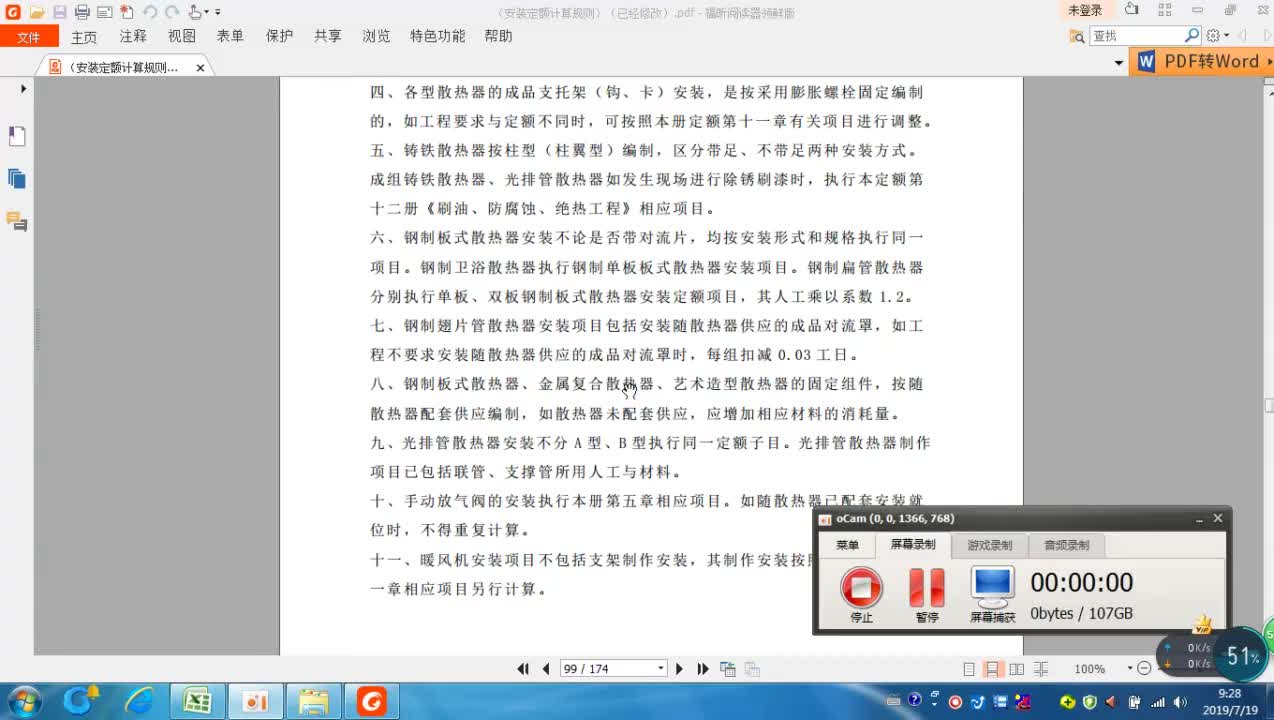The height and width of the screenshot is (720, 1274).
Task: Click the Open file folder icon
Action: [x=37, y=12]
